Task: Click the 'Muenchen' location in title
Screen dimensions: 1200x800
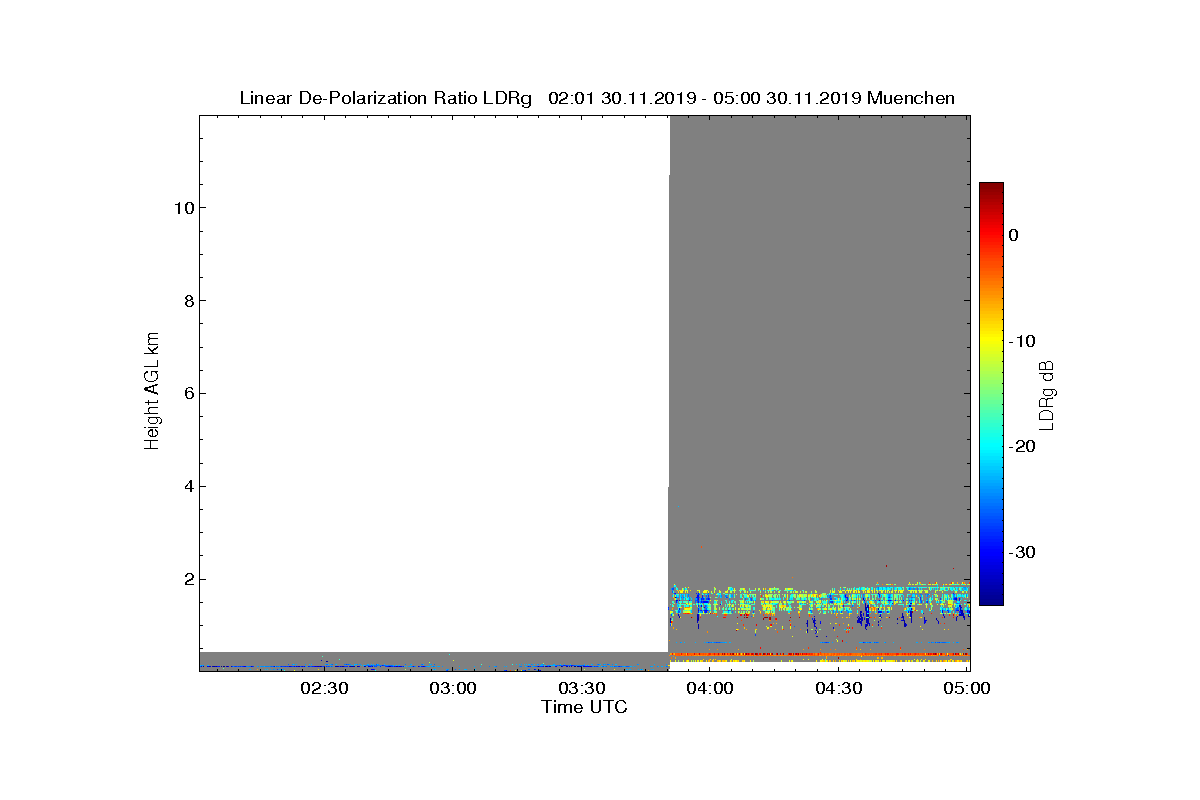Action: tap(911, 99)
